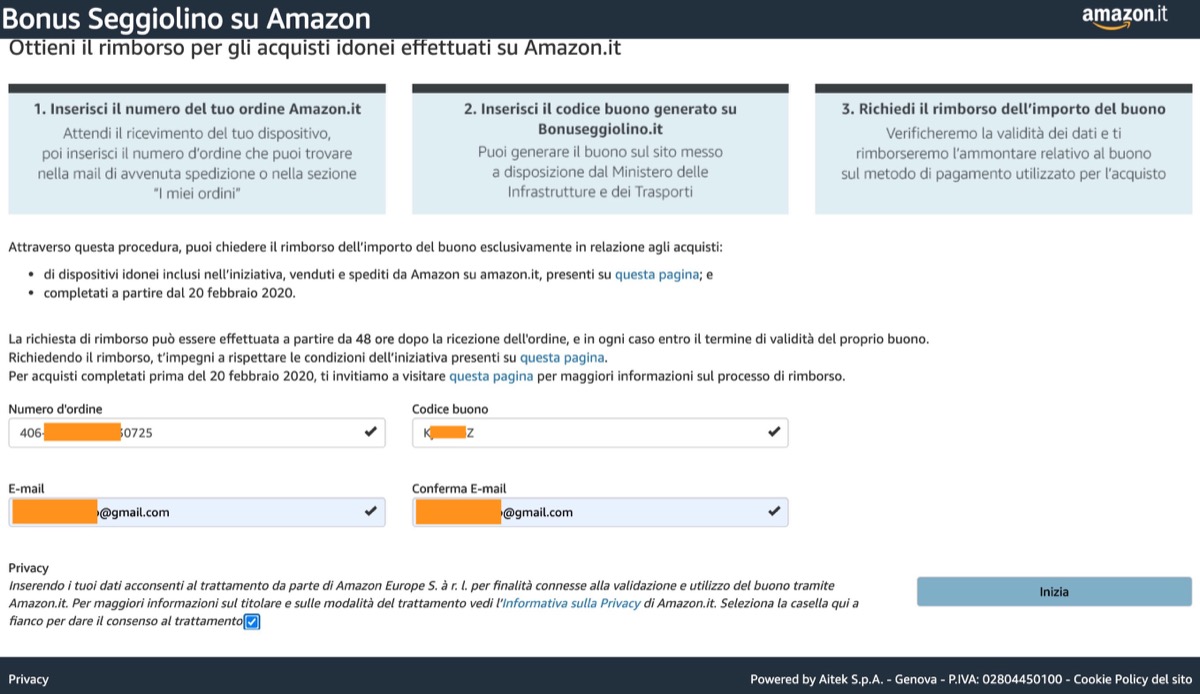Image resolution: width=1200 pixels, height=694 pixels.
Task: Select step 2 voucher code info panel
Action: coord(600,149)
